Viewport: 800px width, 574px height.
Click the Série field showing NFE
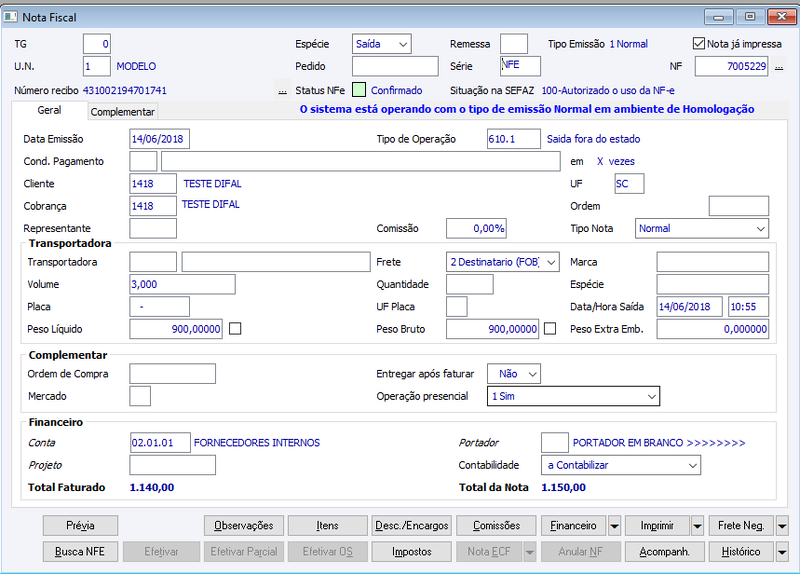coord(520,66)
